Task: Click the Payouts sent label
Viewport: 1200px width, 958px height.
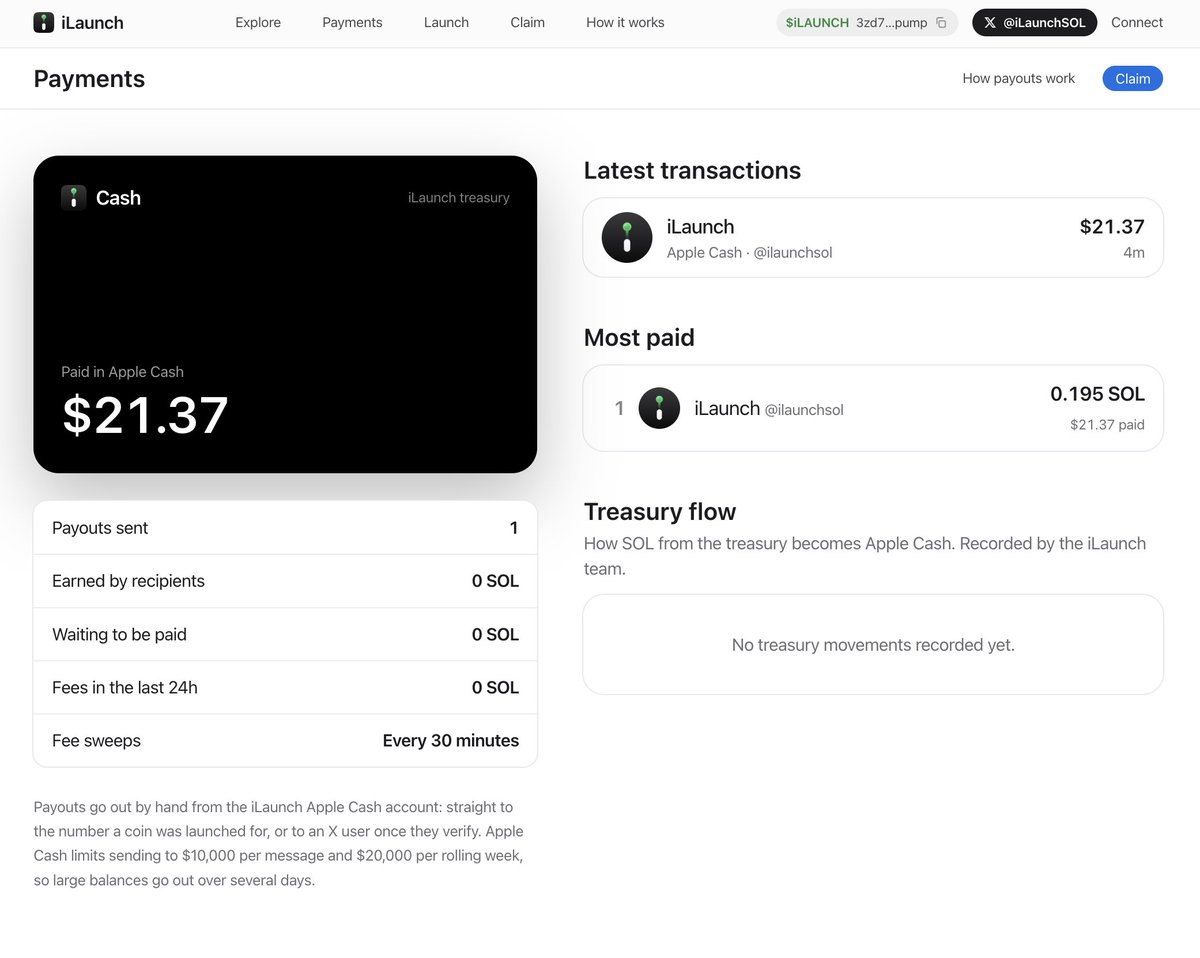Action: (x=100, y=528)
